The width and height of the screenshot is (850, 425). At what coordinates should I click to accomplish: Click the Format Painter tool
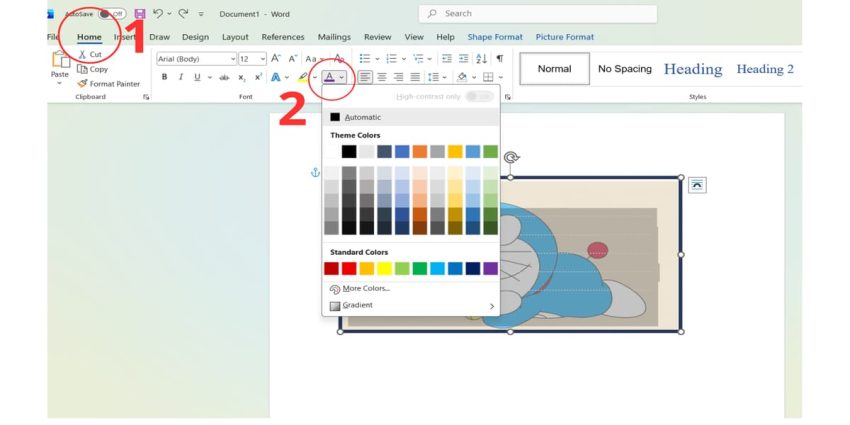click(x=109, y=84)
